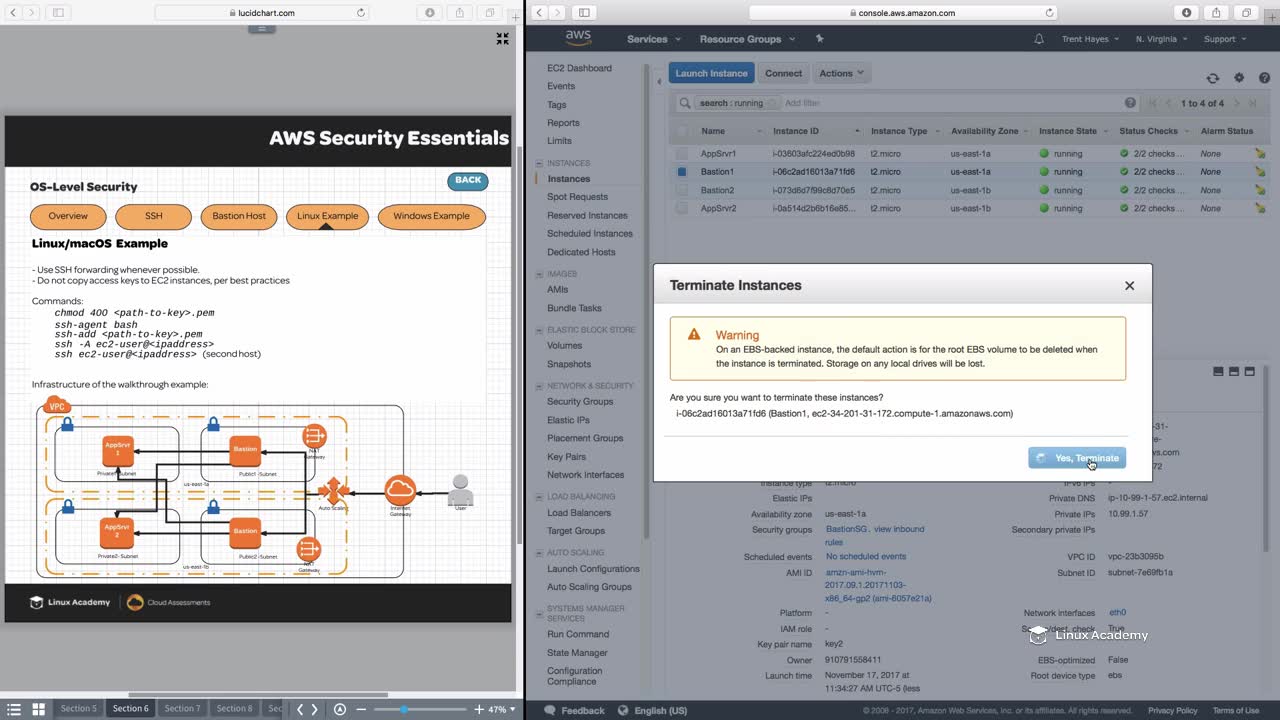
Task: Share the AWS console page from Safari
Action: pos(1216,13)
